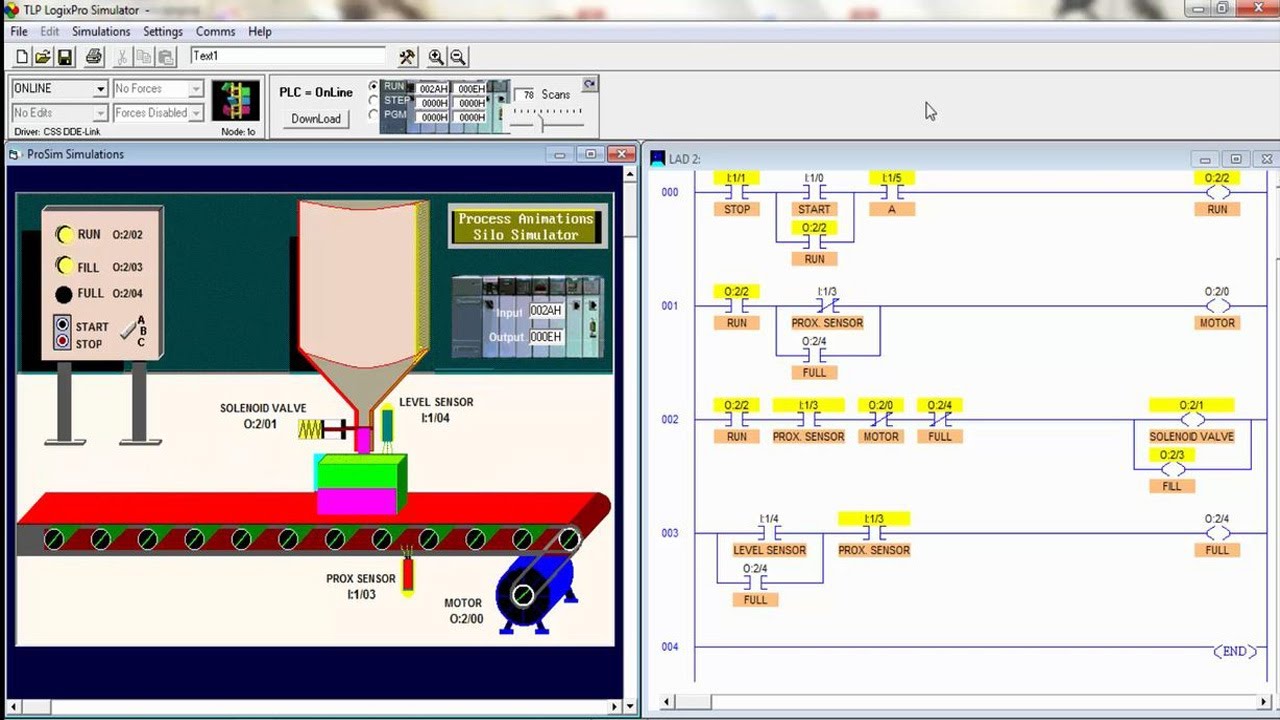Click the Process Animations Silo Simulator banner

tap(526, 227)
